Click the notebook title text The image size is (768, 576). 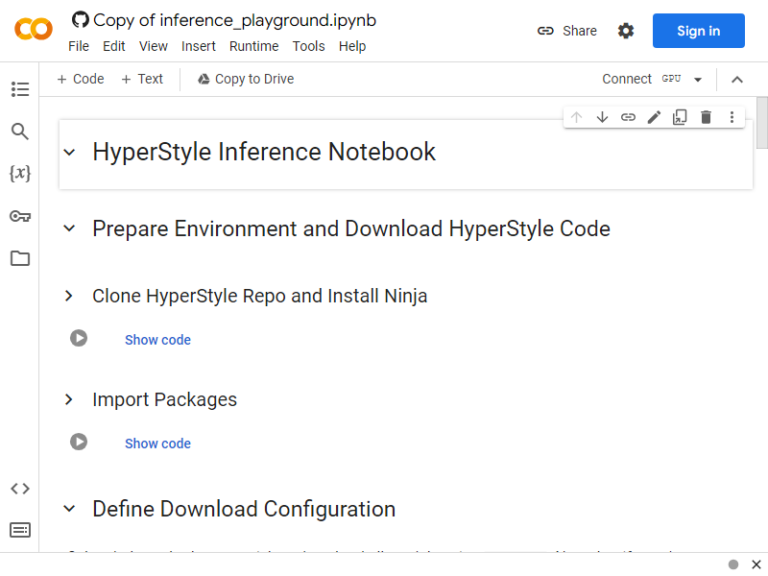(x=235, y=20)
